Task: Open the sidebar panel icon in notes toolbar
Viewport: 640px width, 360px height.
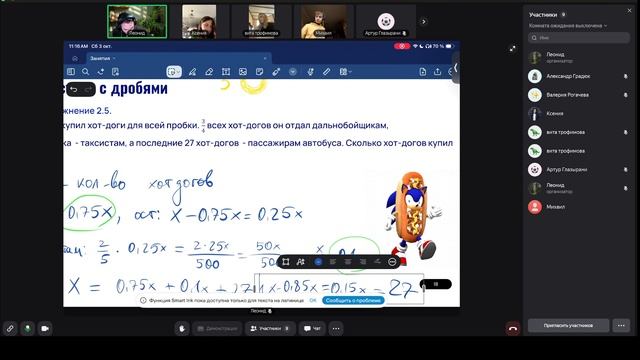Action: (71, 72)
